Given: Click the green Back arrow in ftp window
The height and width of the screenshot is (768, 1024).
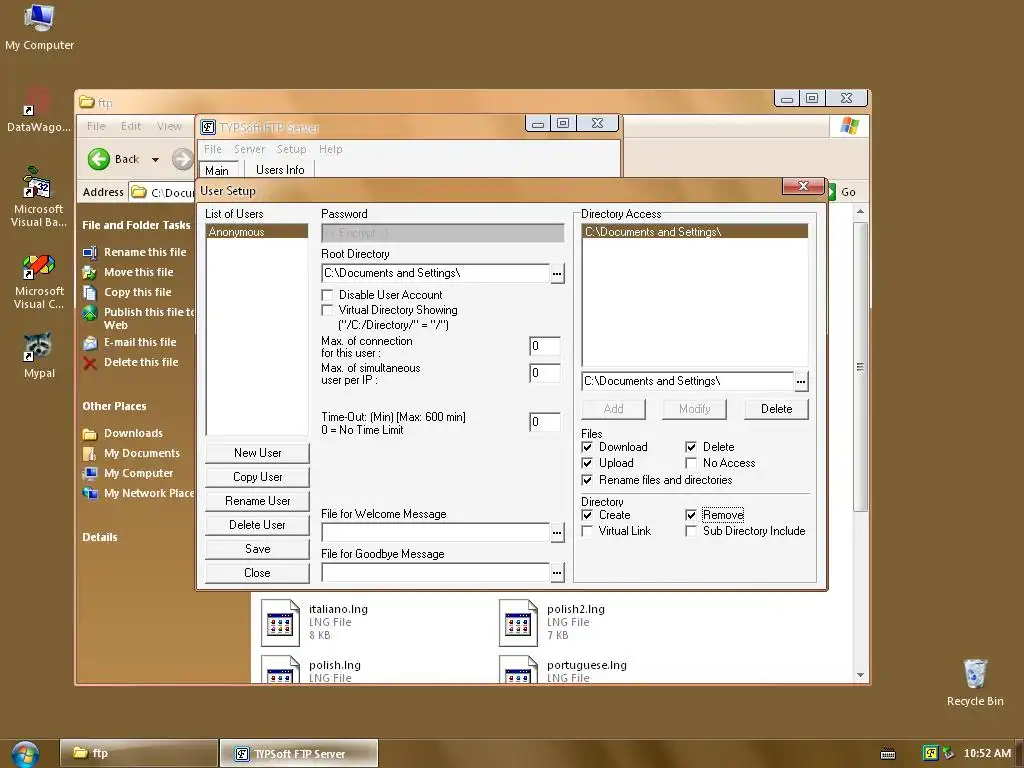Looking at the screenshot, I should point(99,159).
